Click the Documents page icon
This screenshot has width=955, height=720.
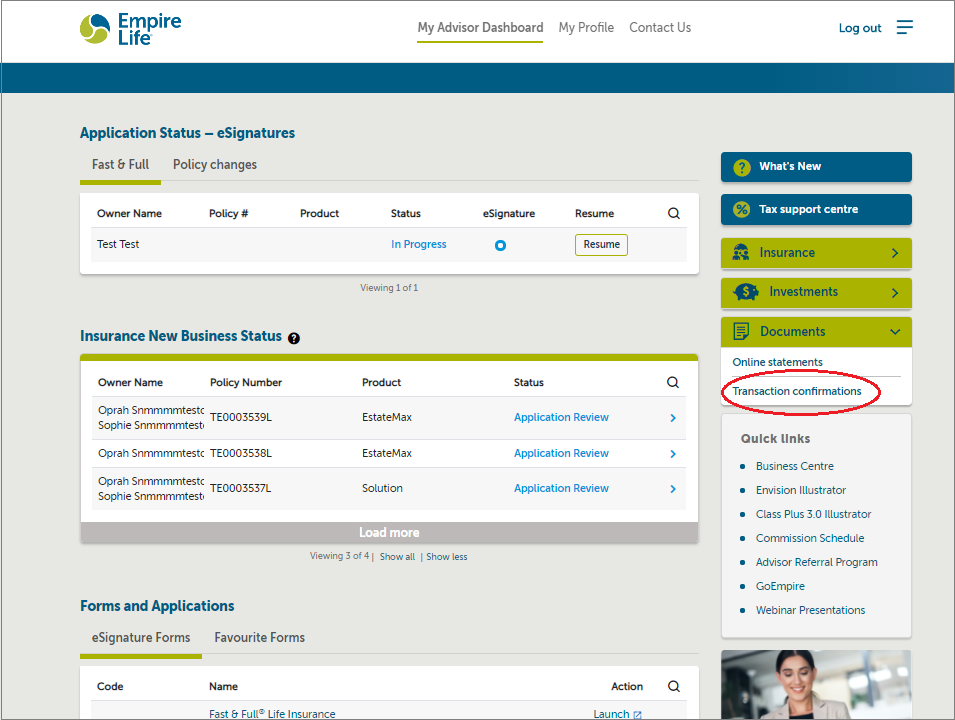741,331
